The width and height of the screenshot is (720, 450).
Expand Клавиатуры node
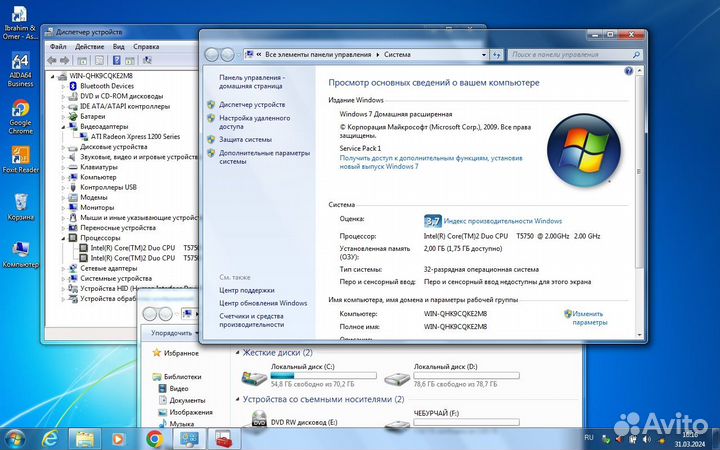(x=63, y=167)
